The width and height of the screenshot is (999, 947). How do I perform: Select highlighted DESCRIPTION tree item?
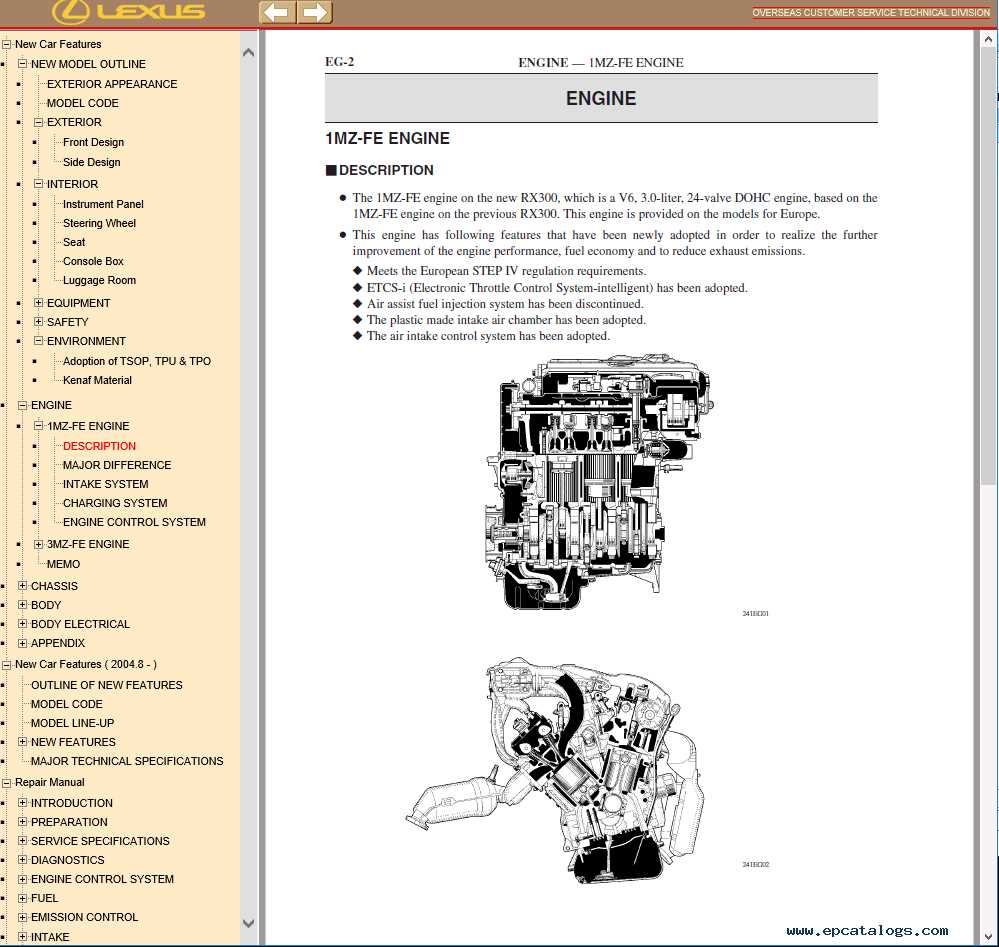(x=99, y=447)
